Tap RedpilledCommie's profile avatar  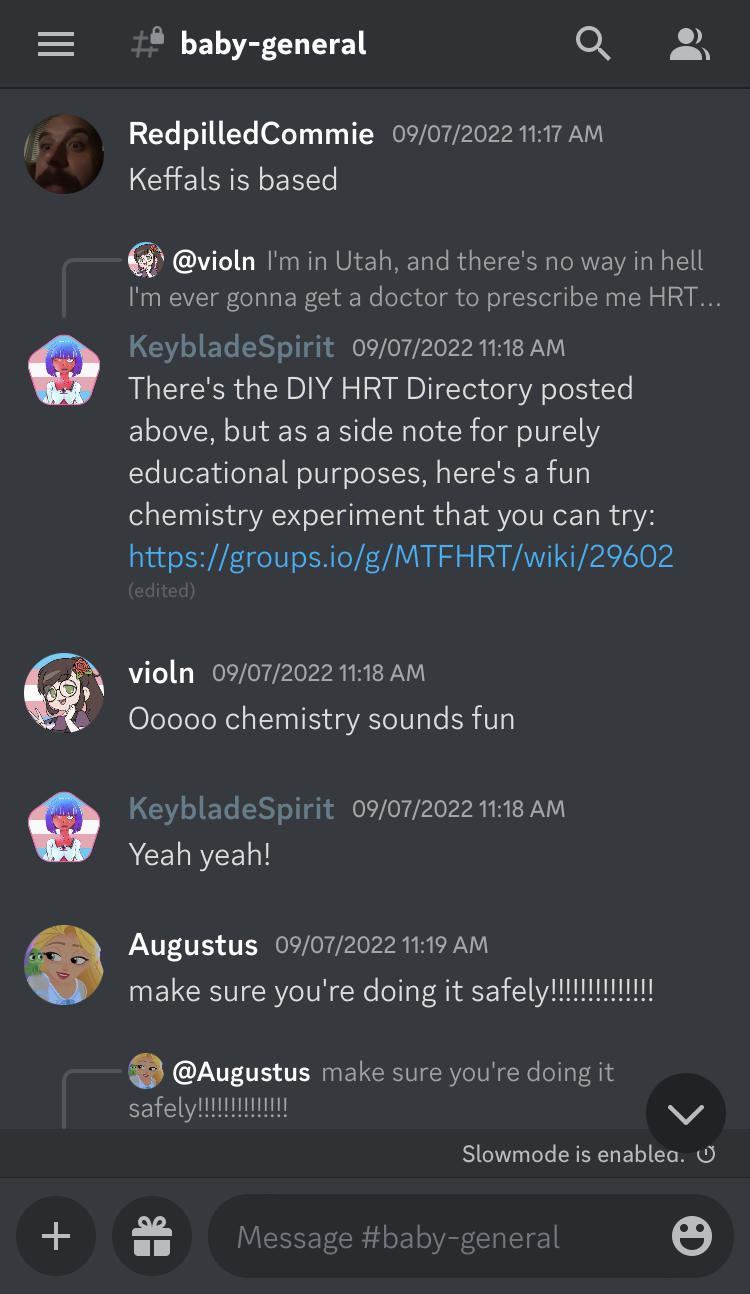click(64, 154)
